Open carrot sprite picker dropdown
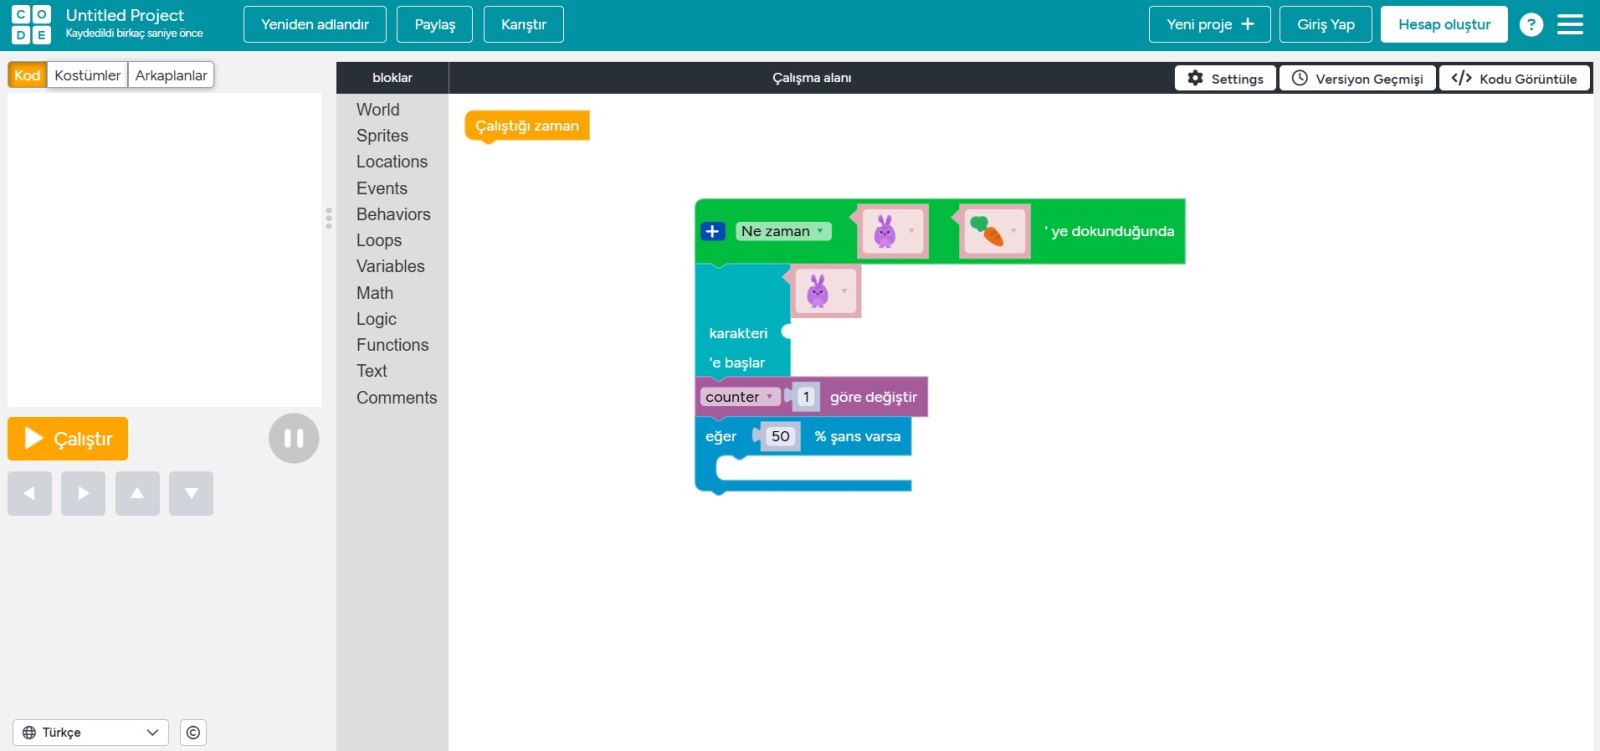 click(1013, 231)
